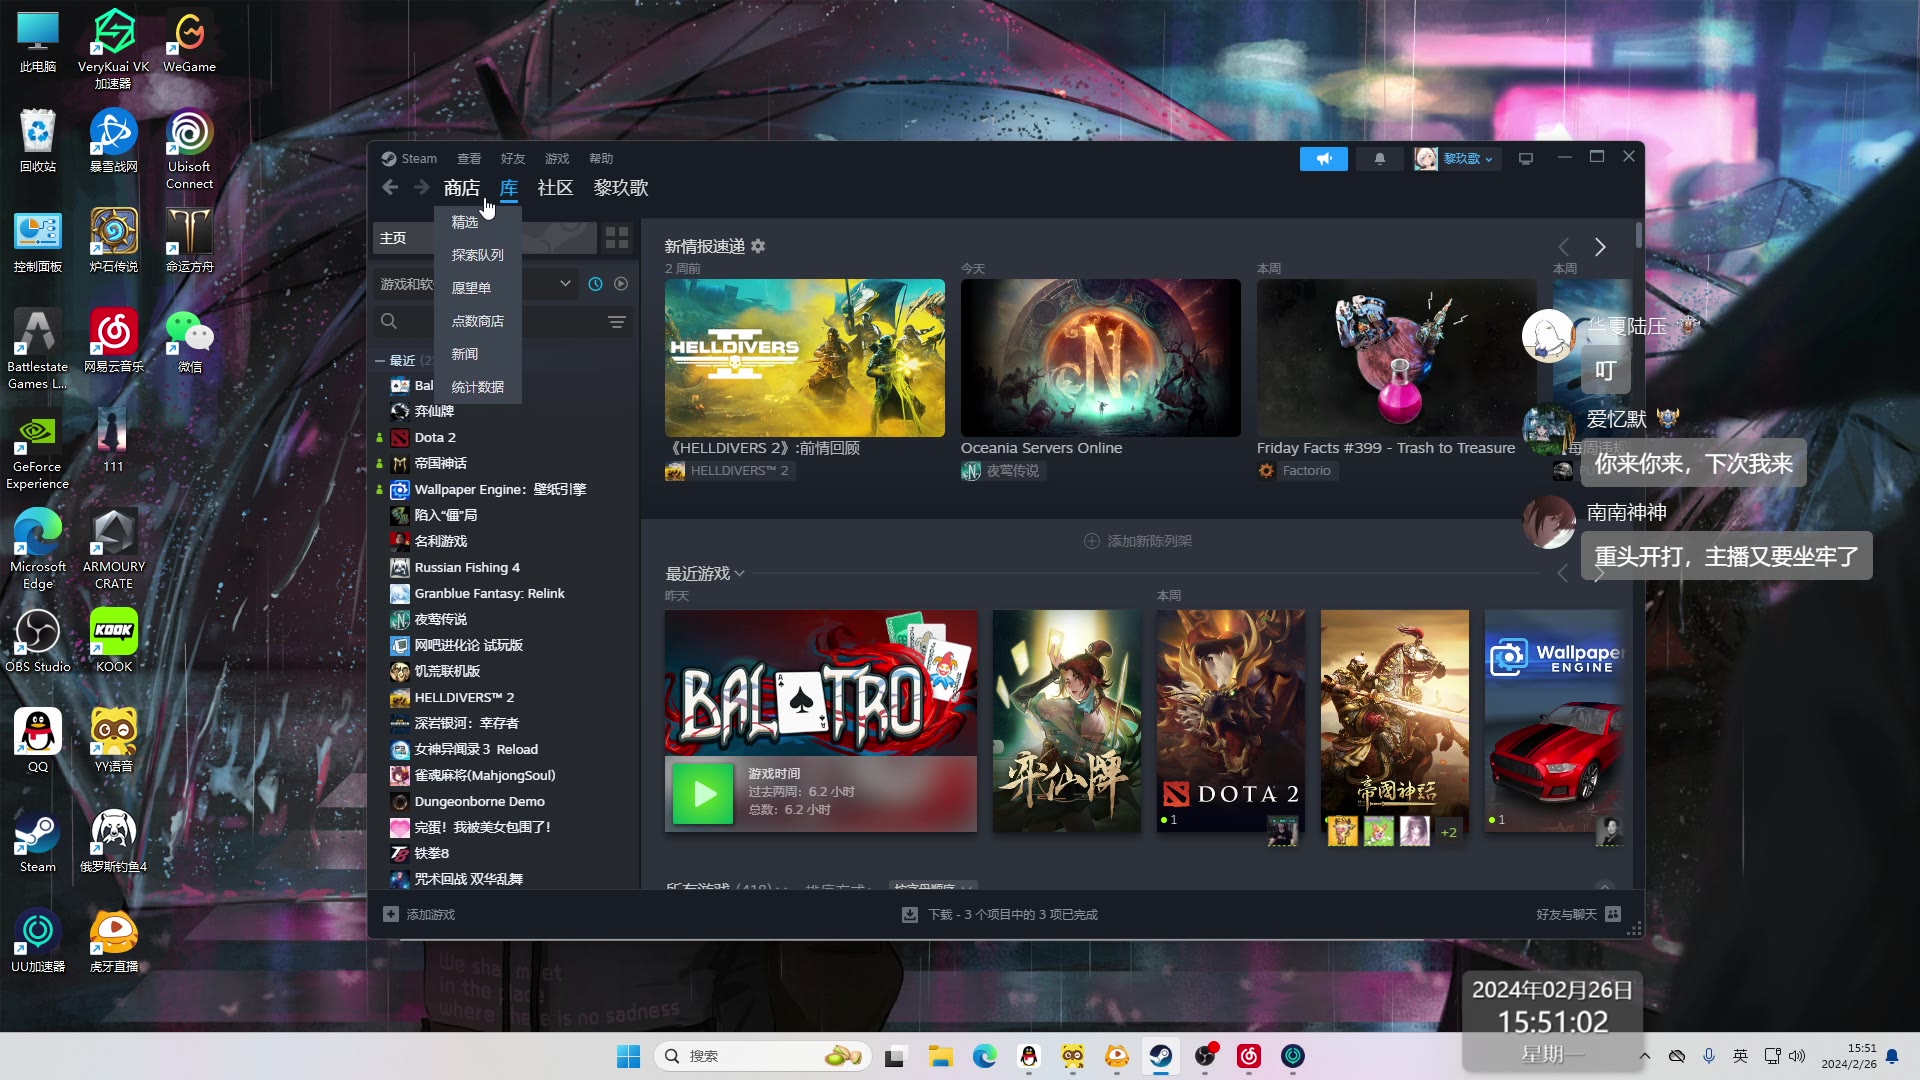Click the add game plus icon
The width and height of the screenshot is (1920, 1080).
click(x=391, y=914)
